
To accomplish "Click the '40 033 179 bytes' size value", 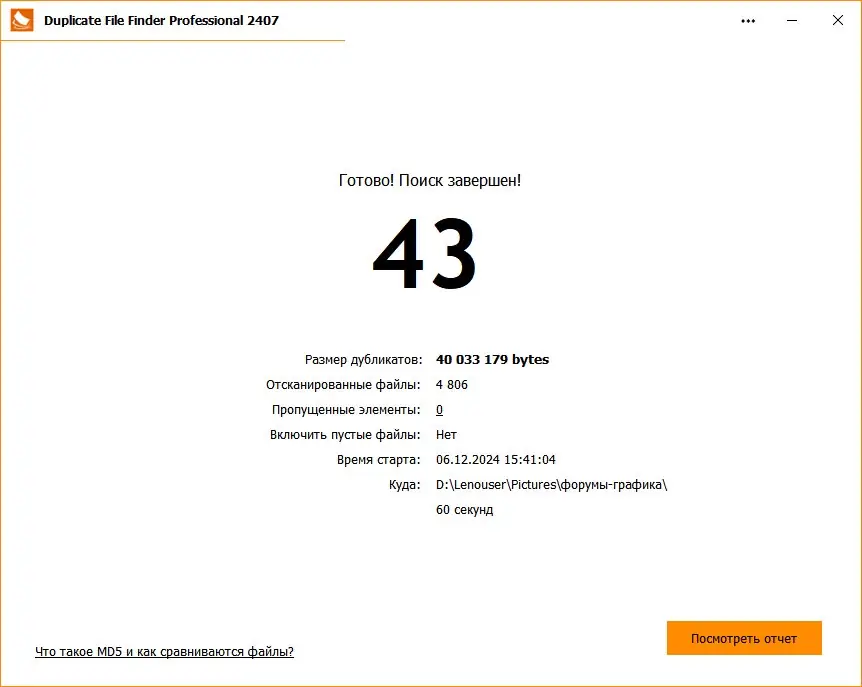I will [x=492, y=359].
